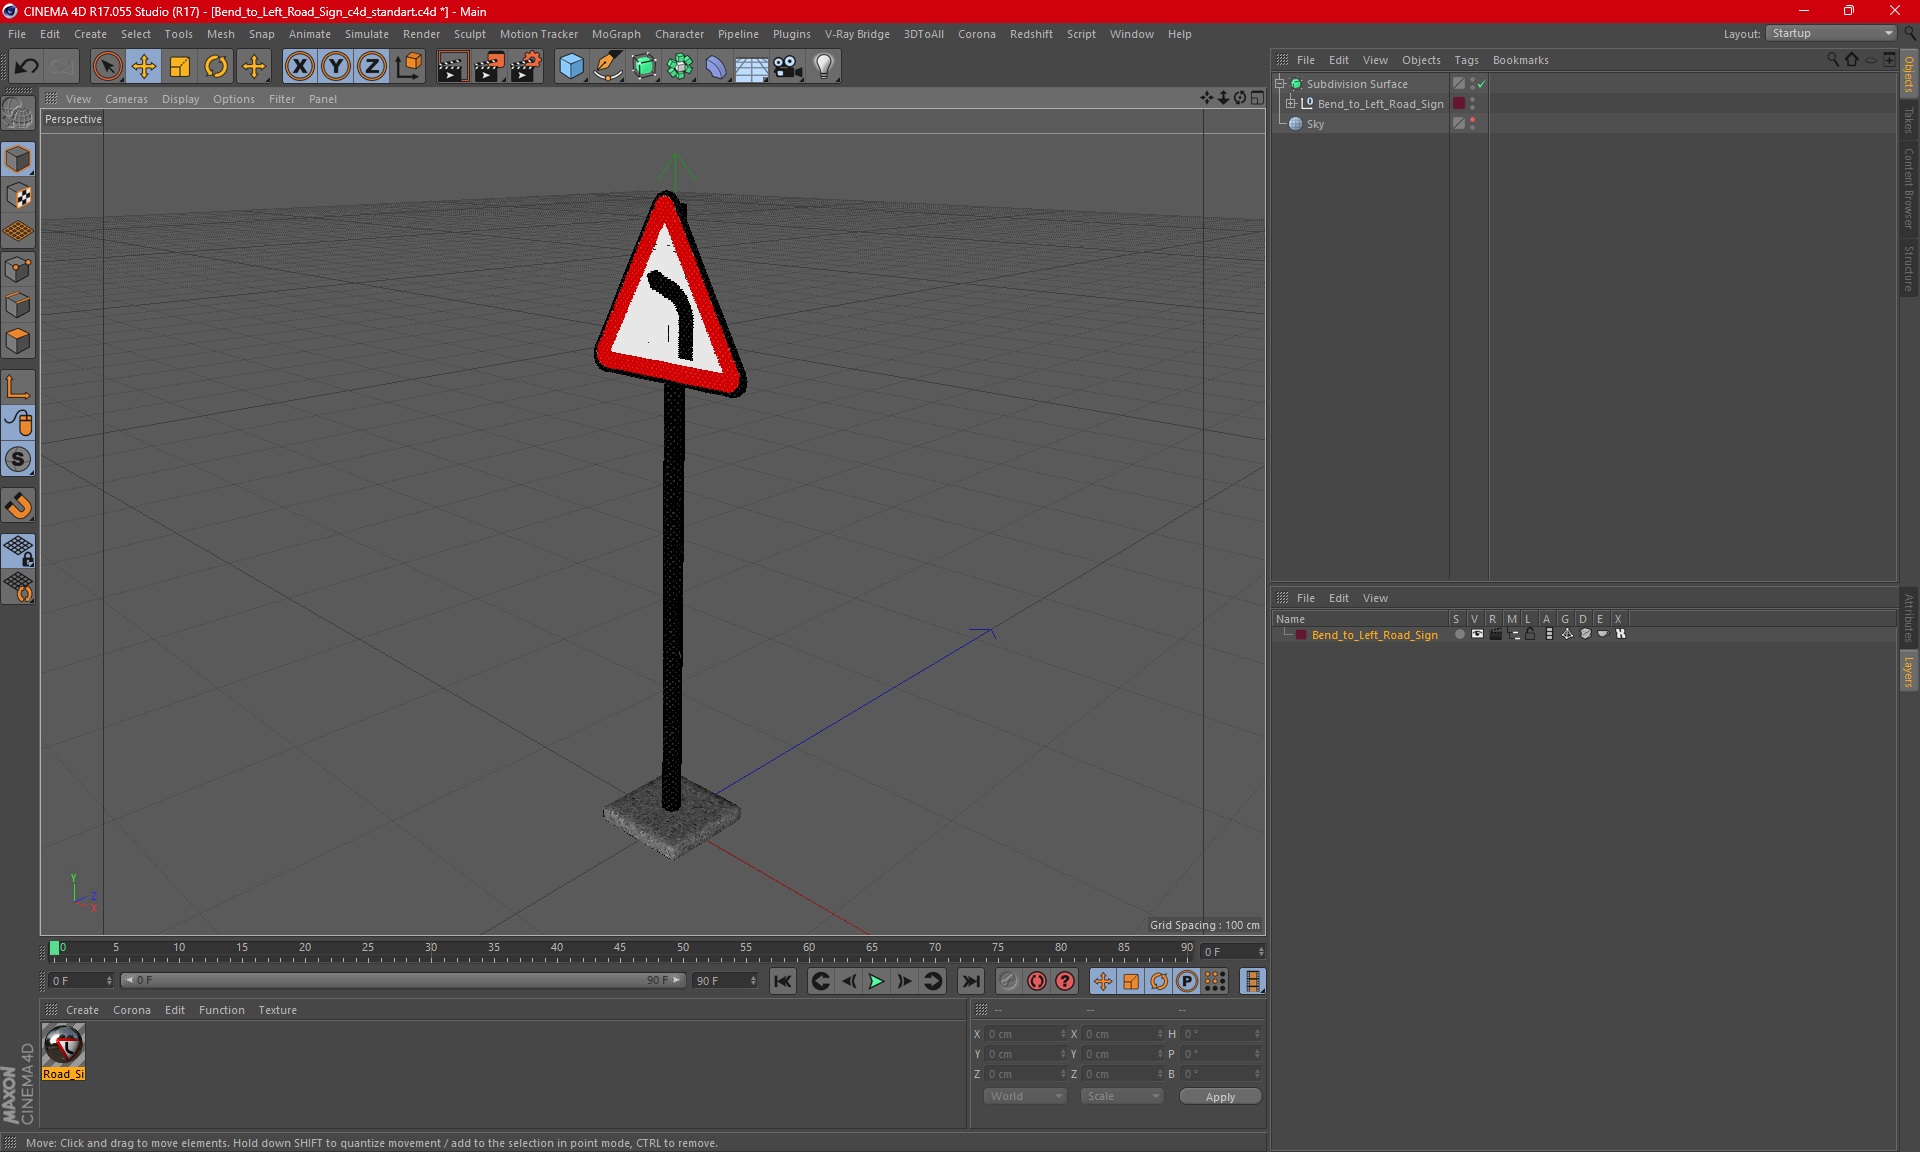
Task: Click the Texture tab in material panel
Action: click(276, 1008)
